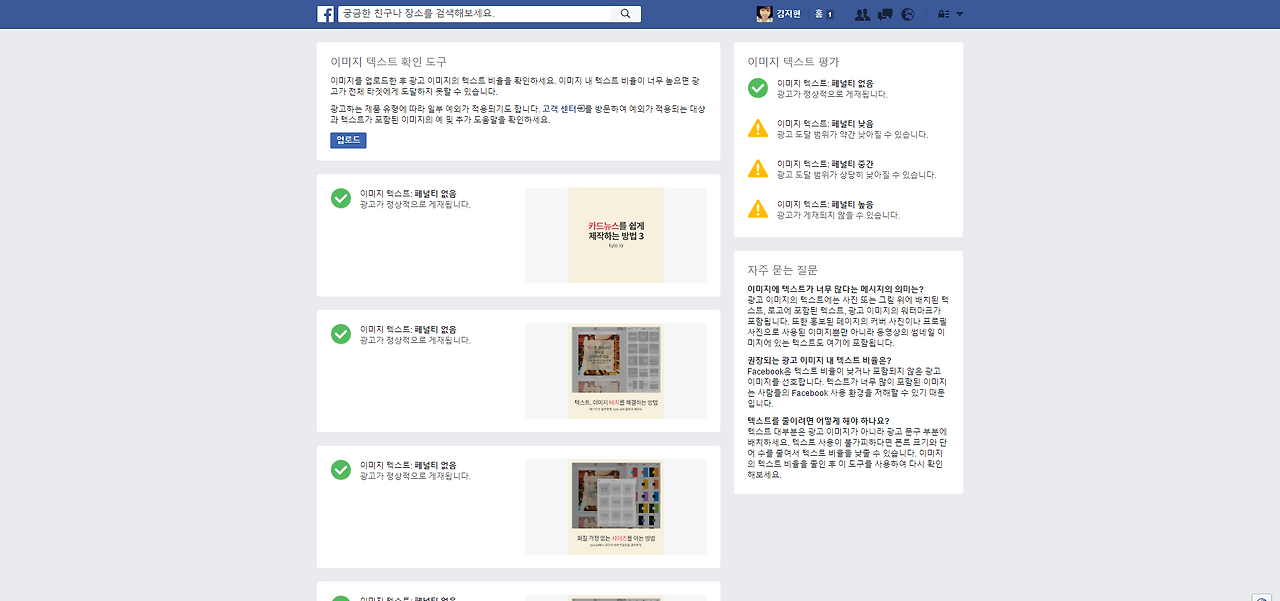The height and width of the screenshot is (601, 1280).
Task: Click the 카드뉴스 card news thumbnail image
Action: tap(616, 235)
